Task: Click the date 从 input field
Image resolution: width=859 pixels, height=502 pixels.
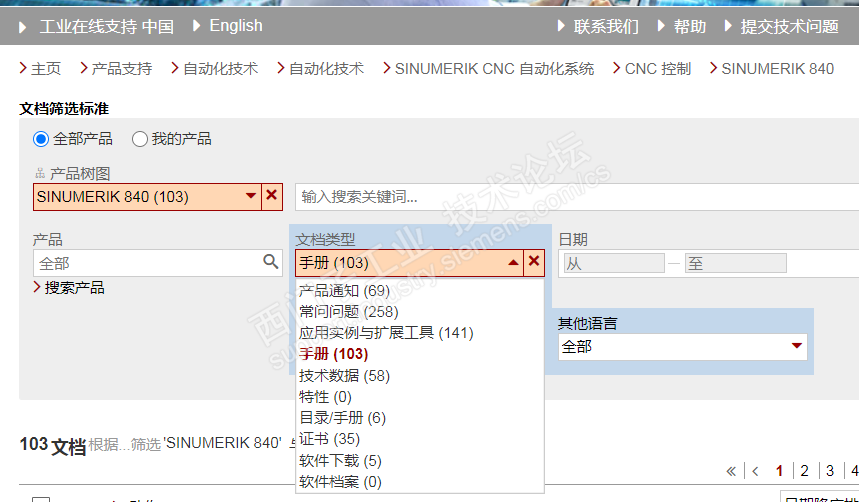Action: click(x=614, y=264)
